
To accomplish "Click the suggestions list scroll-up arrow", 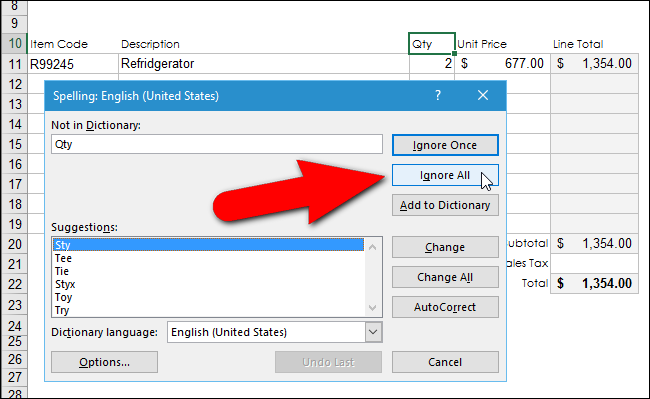I will click(372, 247).
